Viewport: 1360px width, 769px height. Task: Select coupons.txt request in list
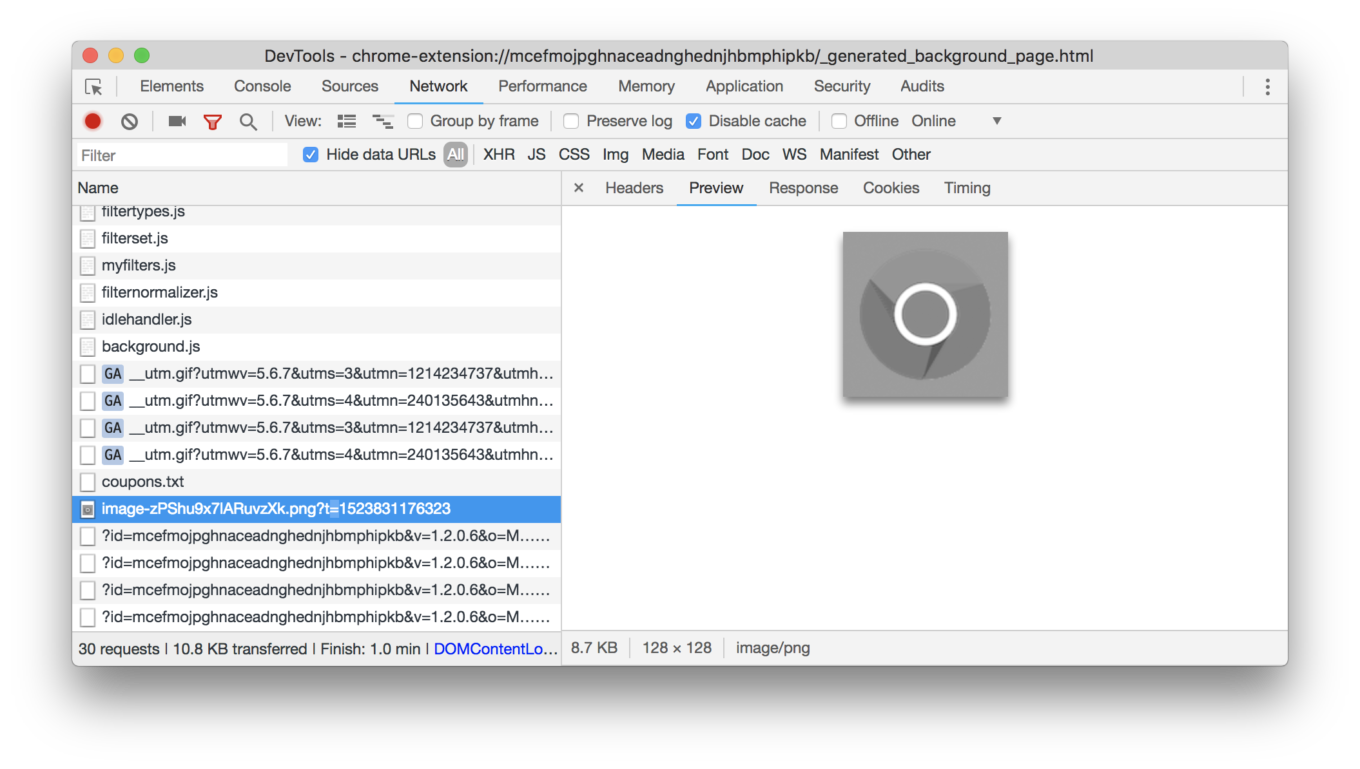[x=142, y=482]
